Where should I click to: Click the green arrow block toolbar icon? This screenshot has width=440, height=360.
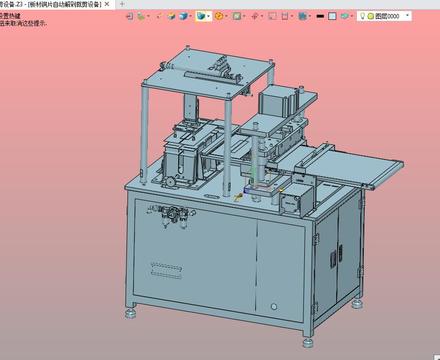(x=345, y=16)
